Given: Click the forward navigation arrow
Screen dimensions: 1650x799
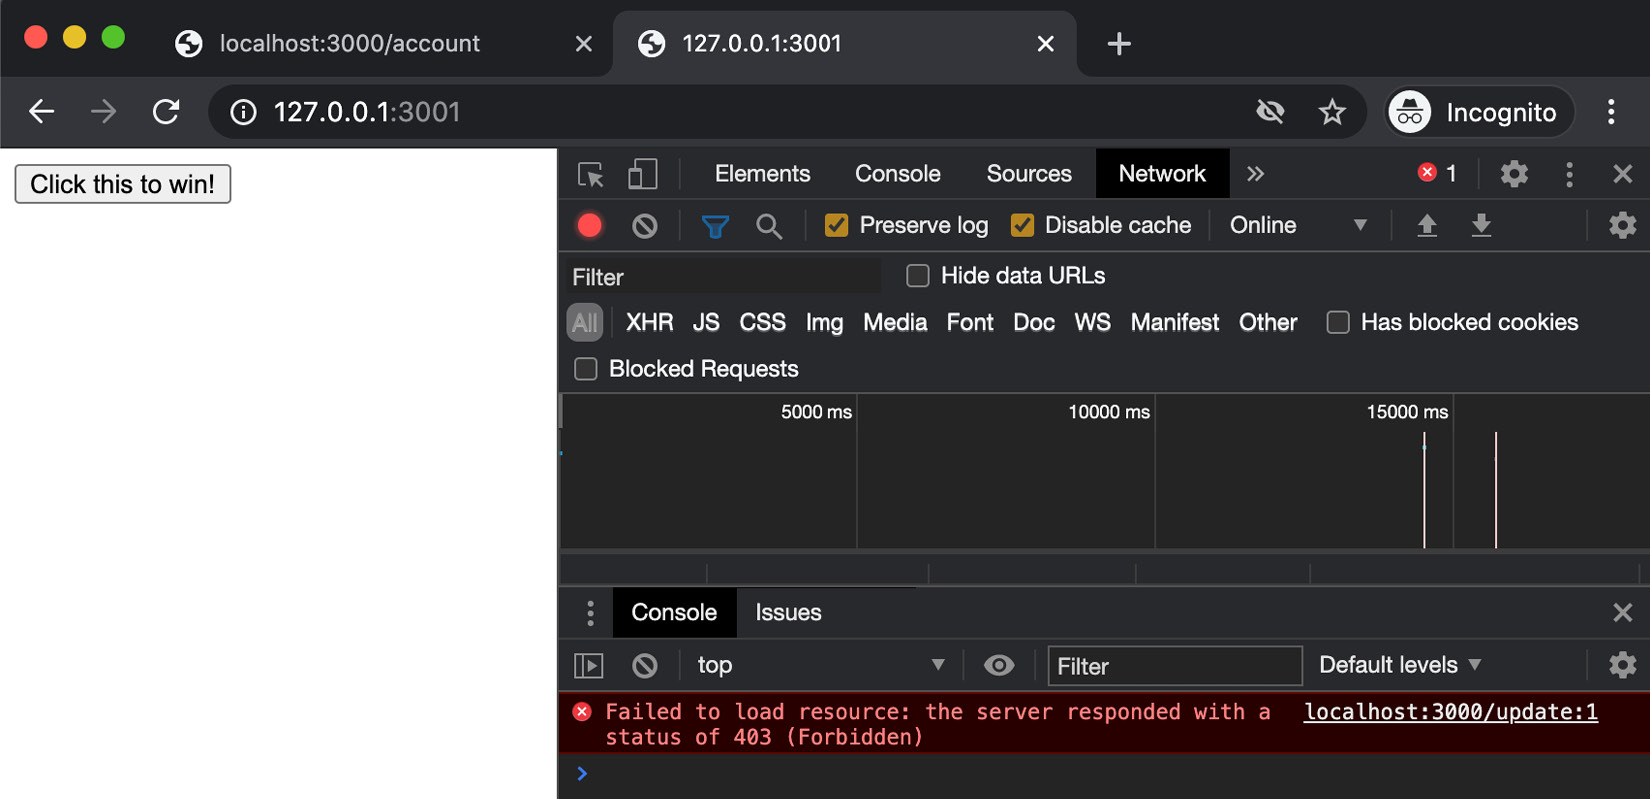Looking at the screenshot, I should [103, 111].
